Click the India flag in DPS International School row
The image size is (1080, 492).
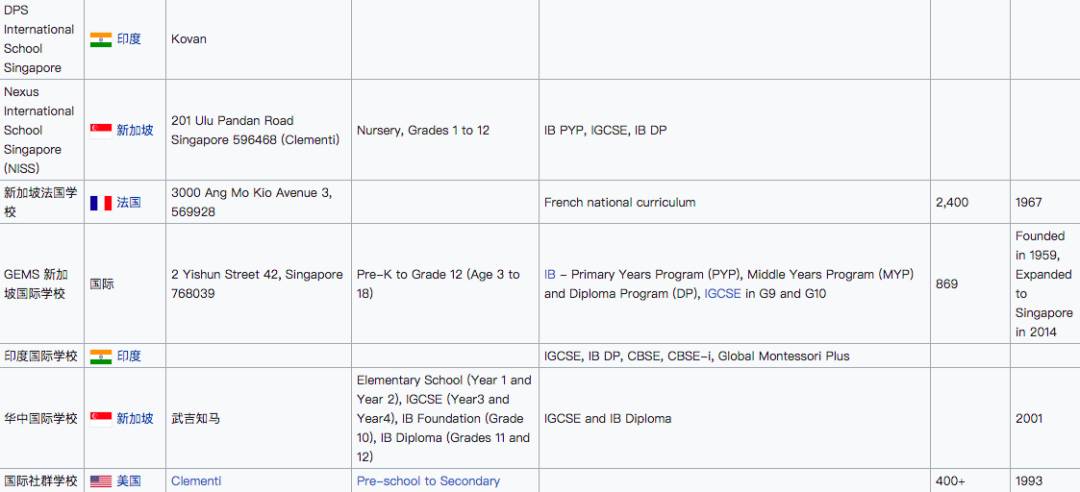pyautogui.click(x=101, y=39)
